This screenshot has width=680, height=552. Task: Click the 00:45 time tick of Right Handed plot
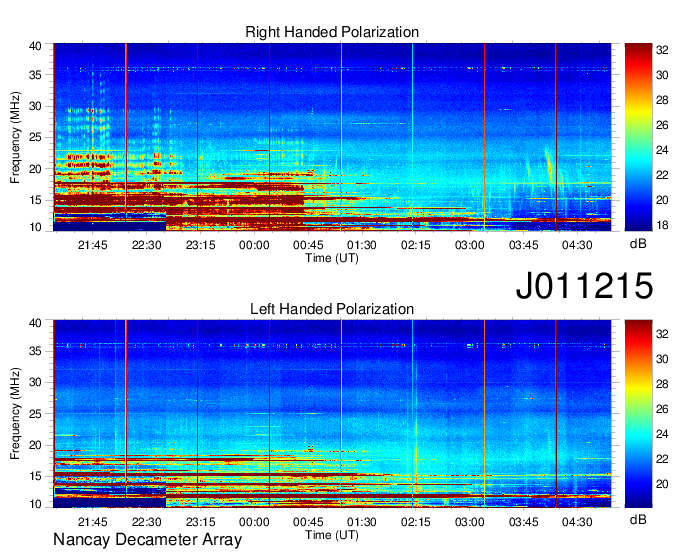click(x=308, y=245)
